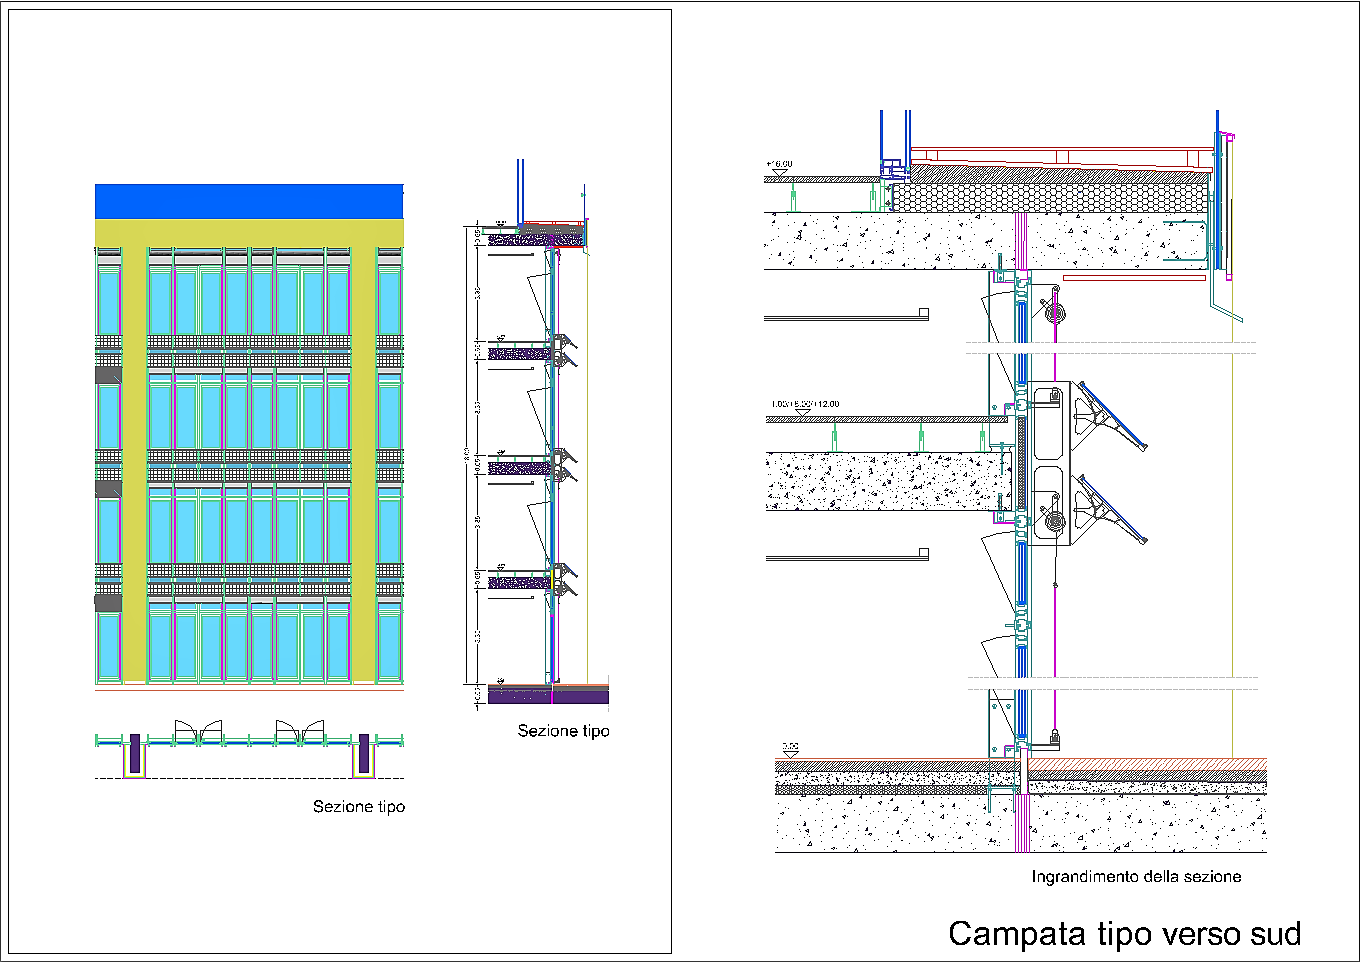Select the honeycomb insulation layer in roof detail
The image size is (1362, 962).
click(1048, 196)
